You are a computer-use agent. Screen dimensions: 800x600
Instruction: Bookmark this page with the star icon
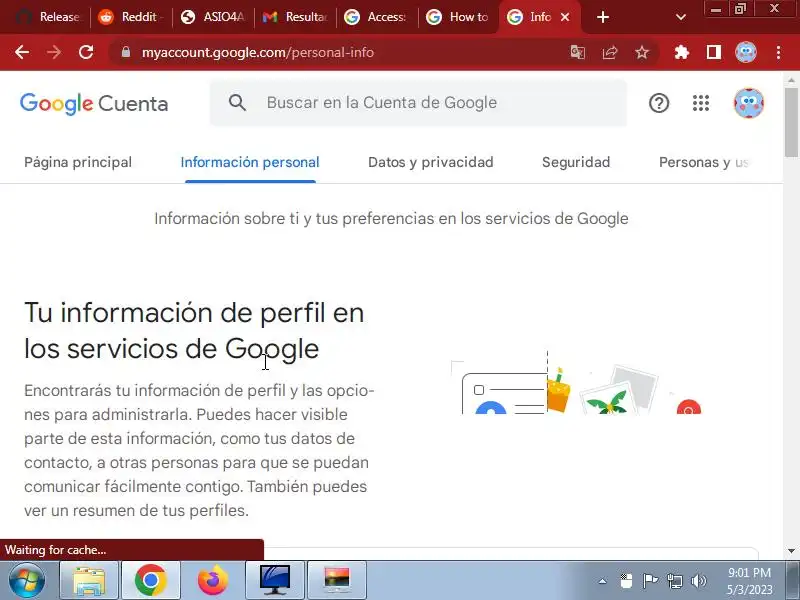tap(642, 52)
